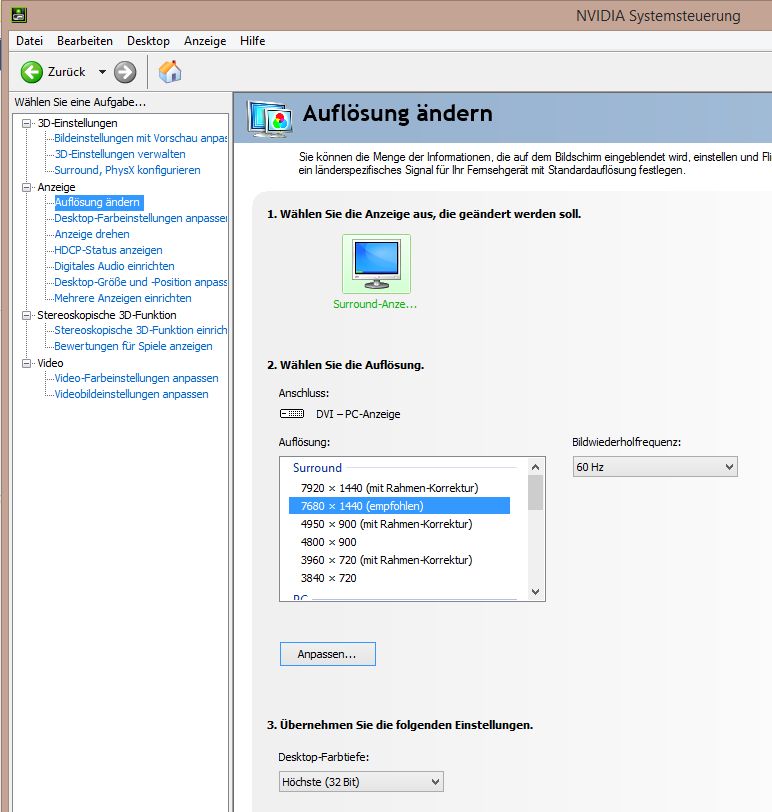Collapse the Video tree node
772x812 pixels.
(x=26, y=363)
